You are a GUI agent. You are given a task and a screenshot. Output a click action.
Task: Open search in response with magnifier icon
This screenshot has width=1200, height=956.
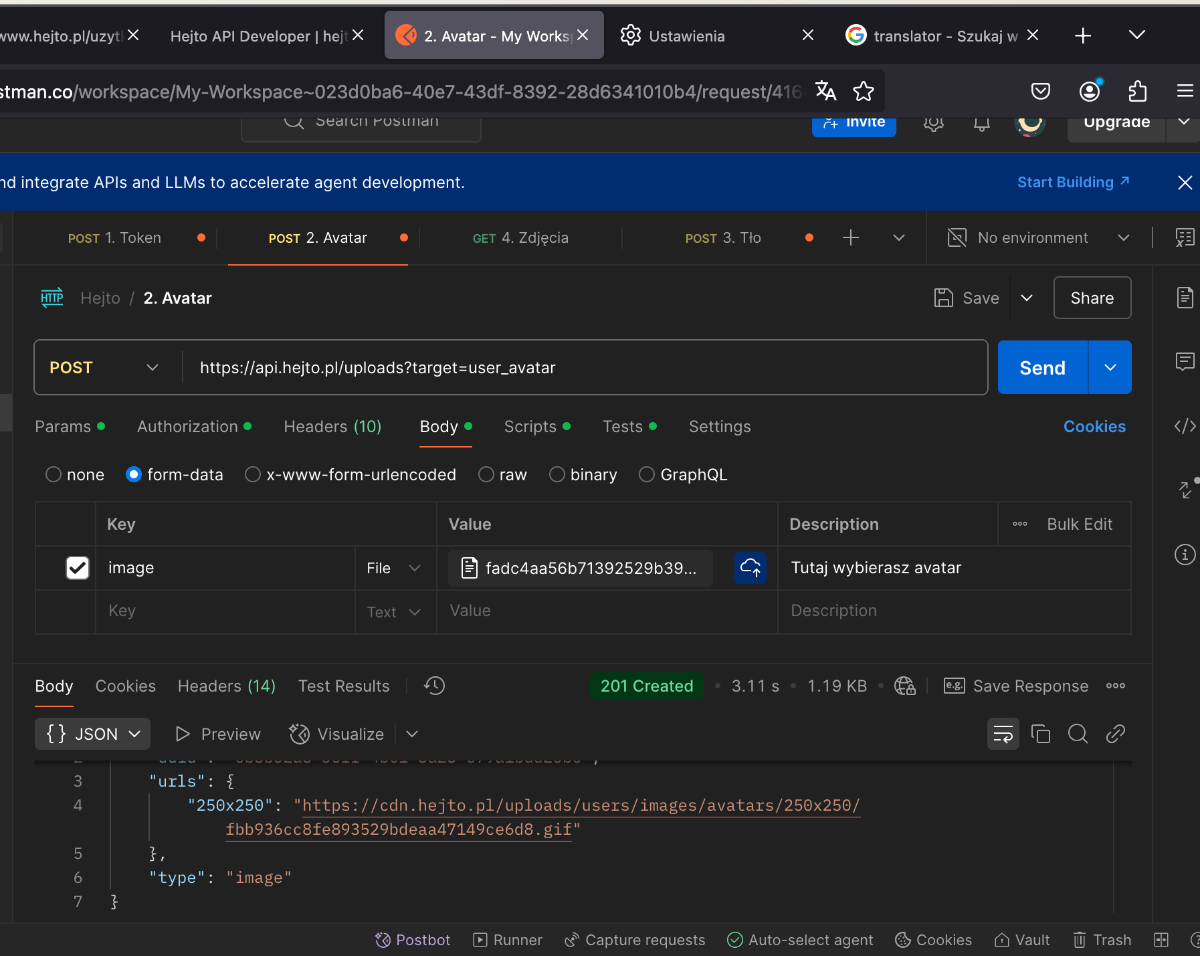point(1077,734)
